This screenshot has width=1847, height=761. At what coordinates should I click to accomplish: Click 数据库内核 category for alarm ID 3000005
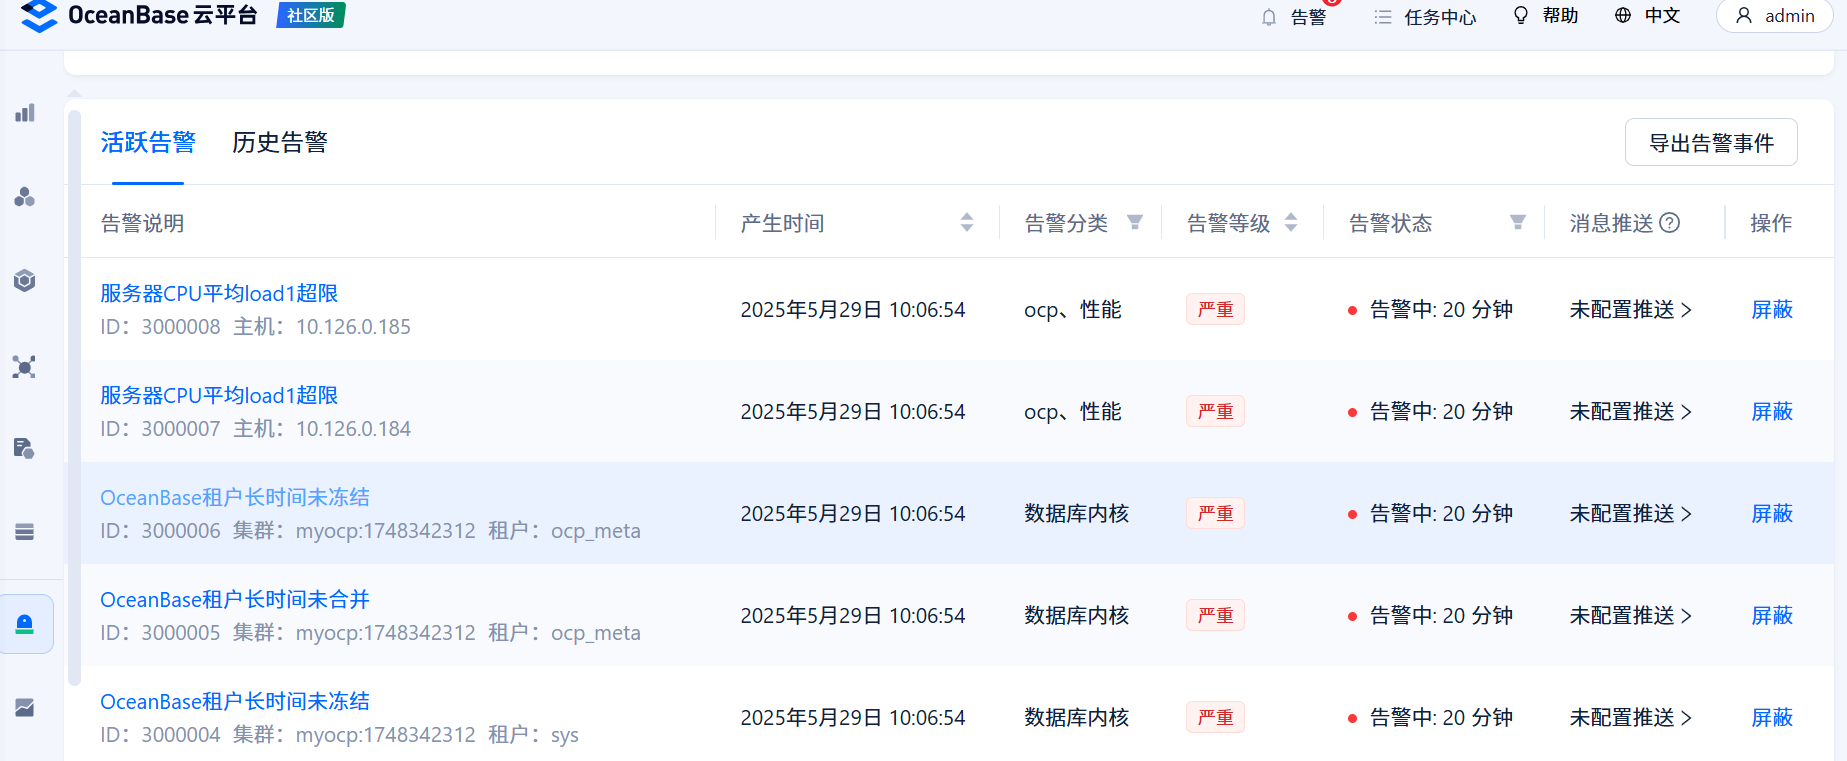coord(1077,616)
